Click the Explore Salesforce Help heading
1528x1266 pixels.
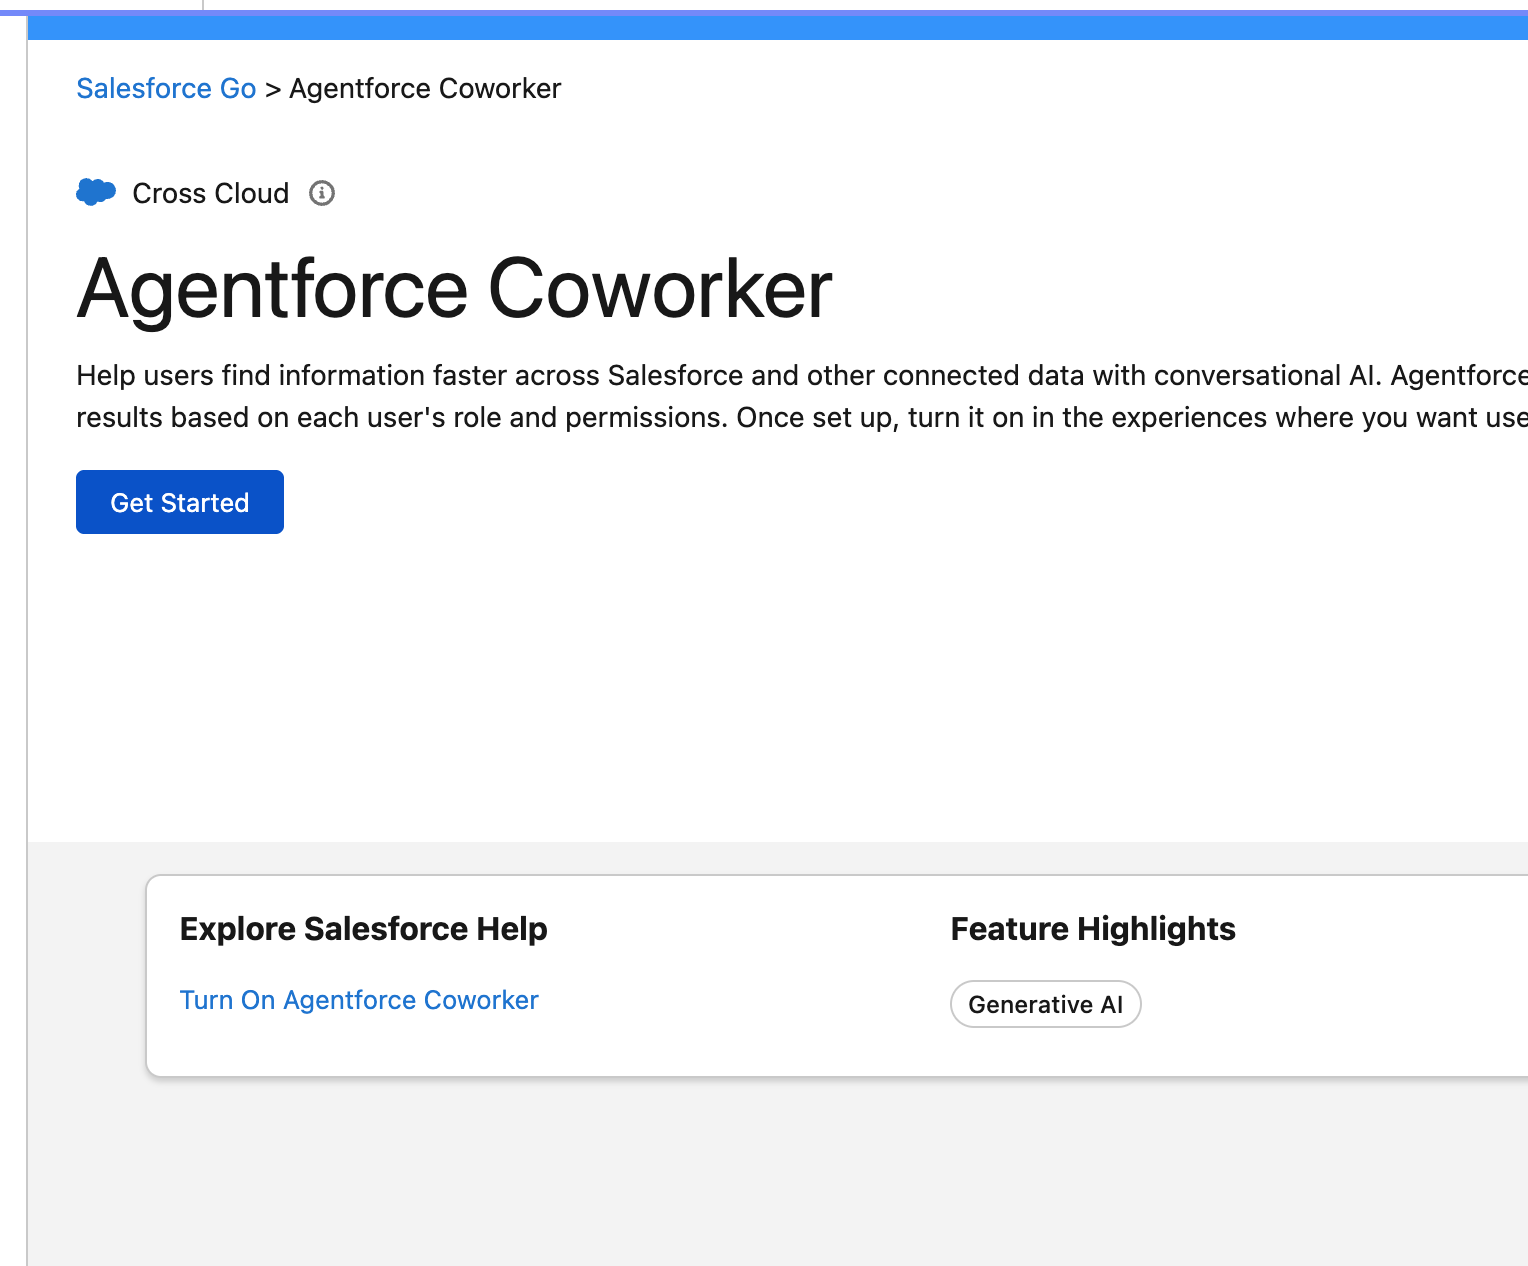coord(364,929)
